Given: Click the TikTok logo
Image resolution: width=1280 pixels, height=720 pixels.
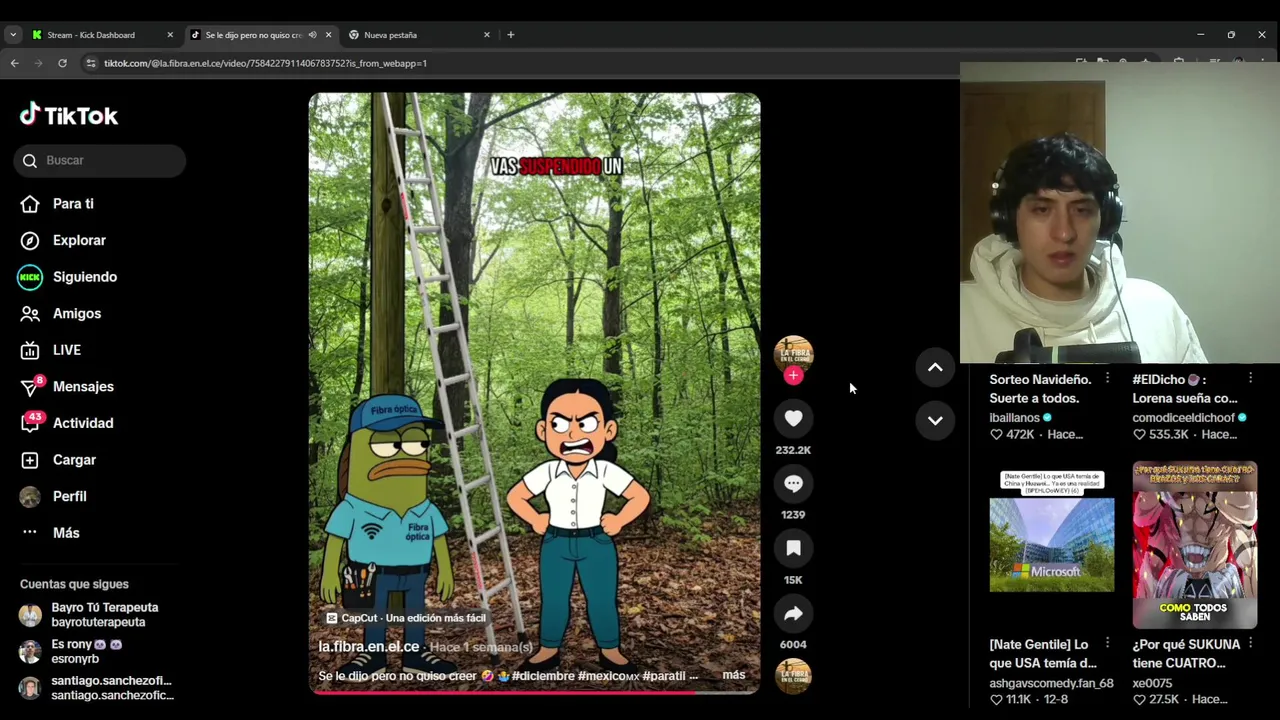Looking at the screenshot, I should 69,115.
